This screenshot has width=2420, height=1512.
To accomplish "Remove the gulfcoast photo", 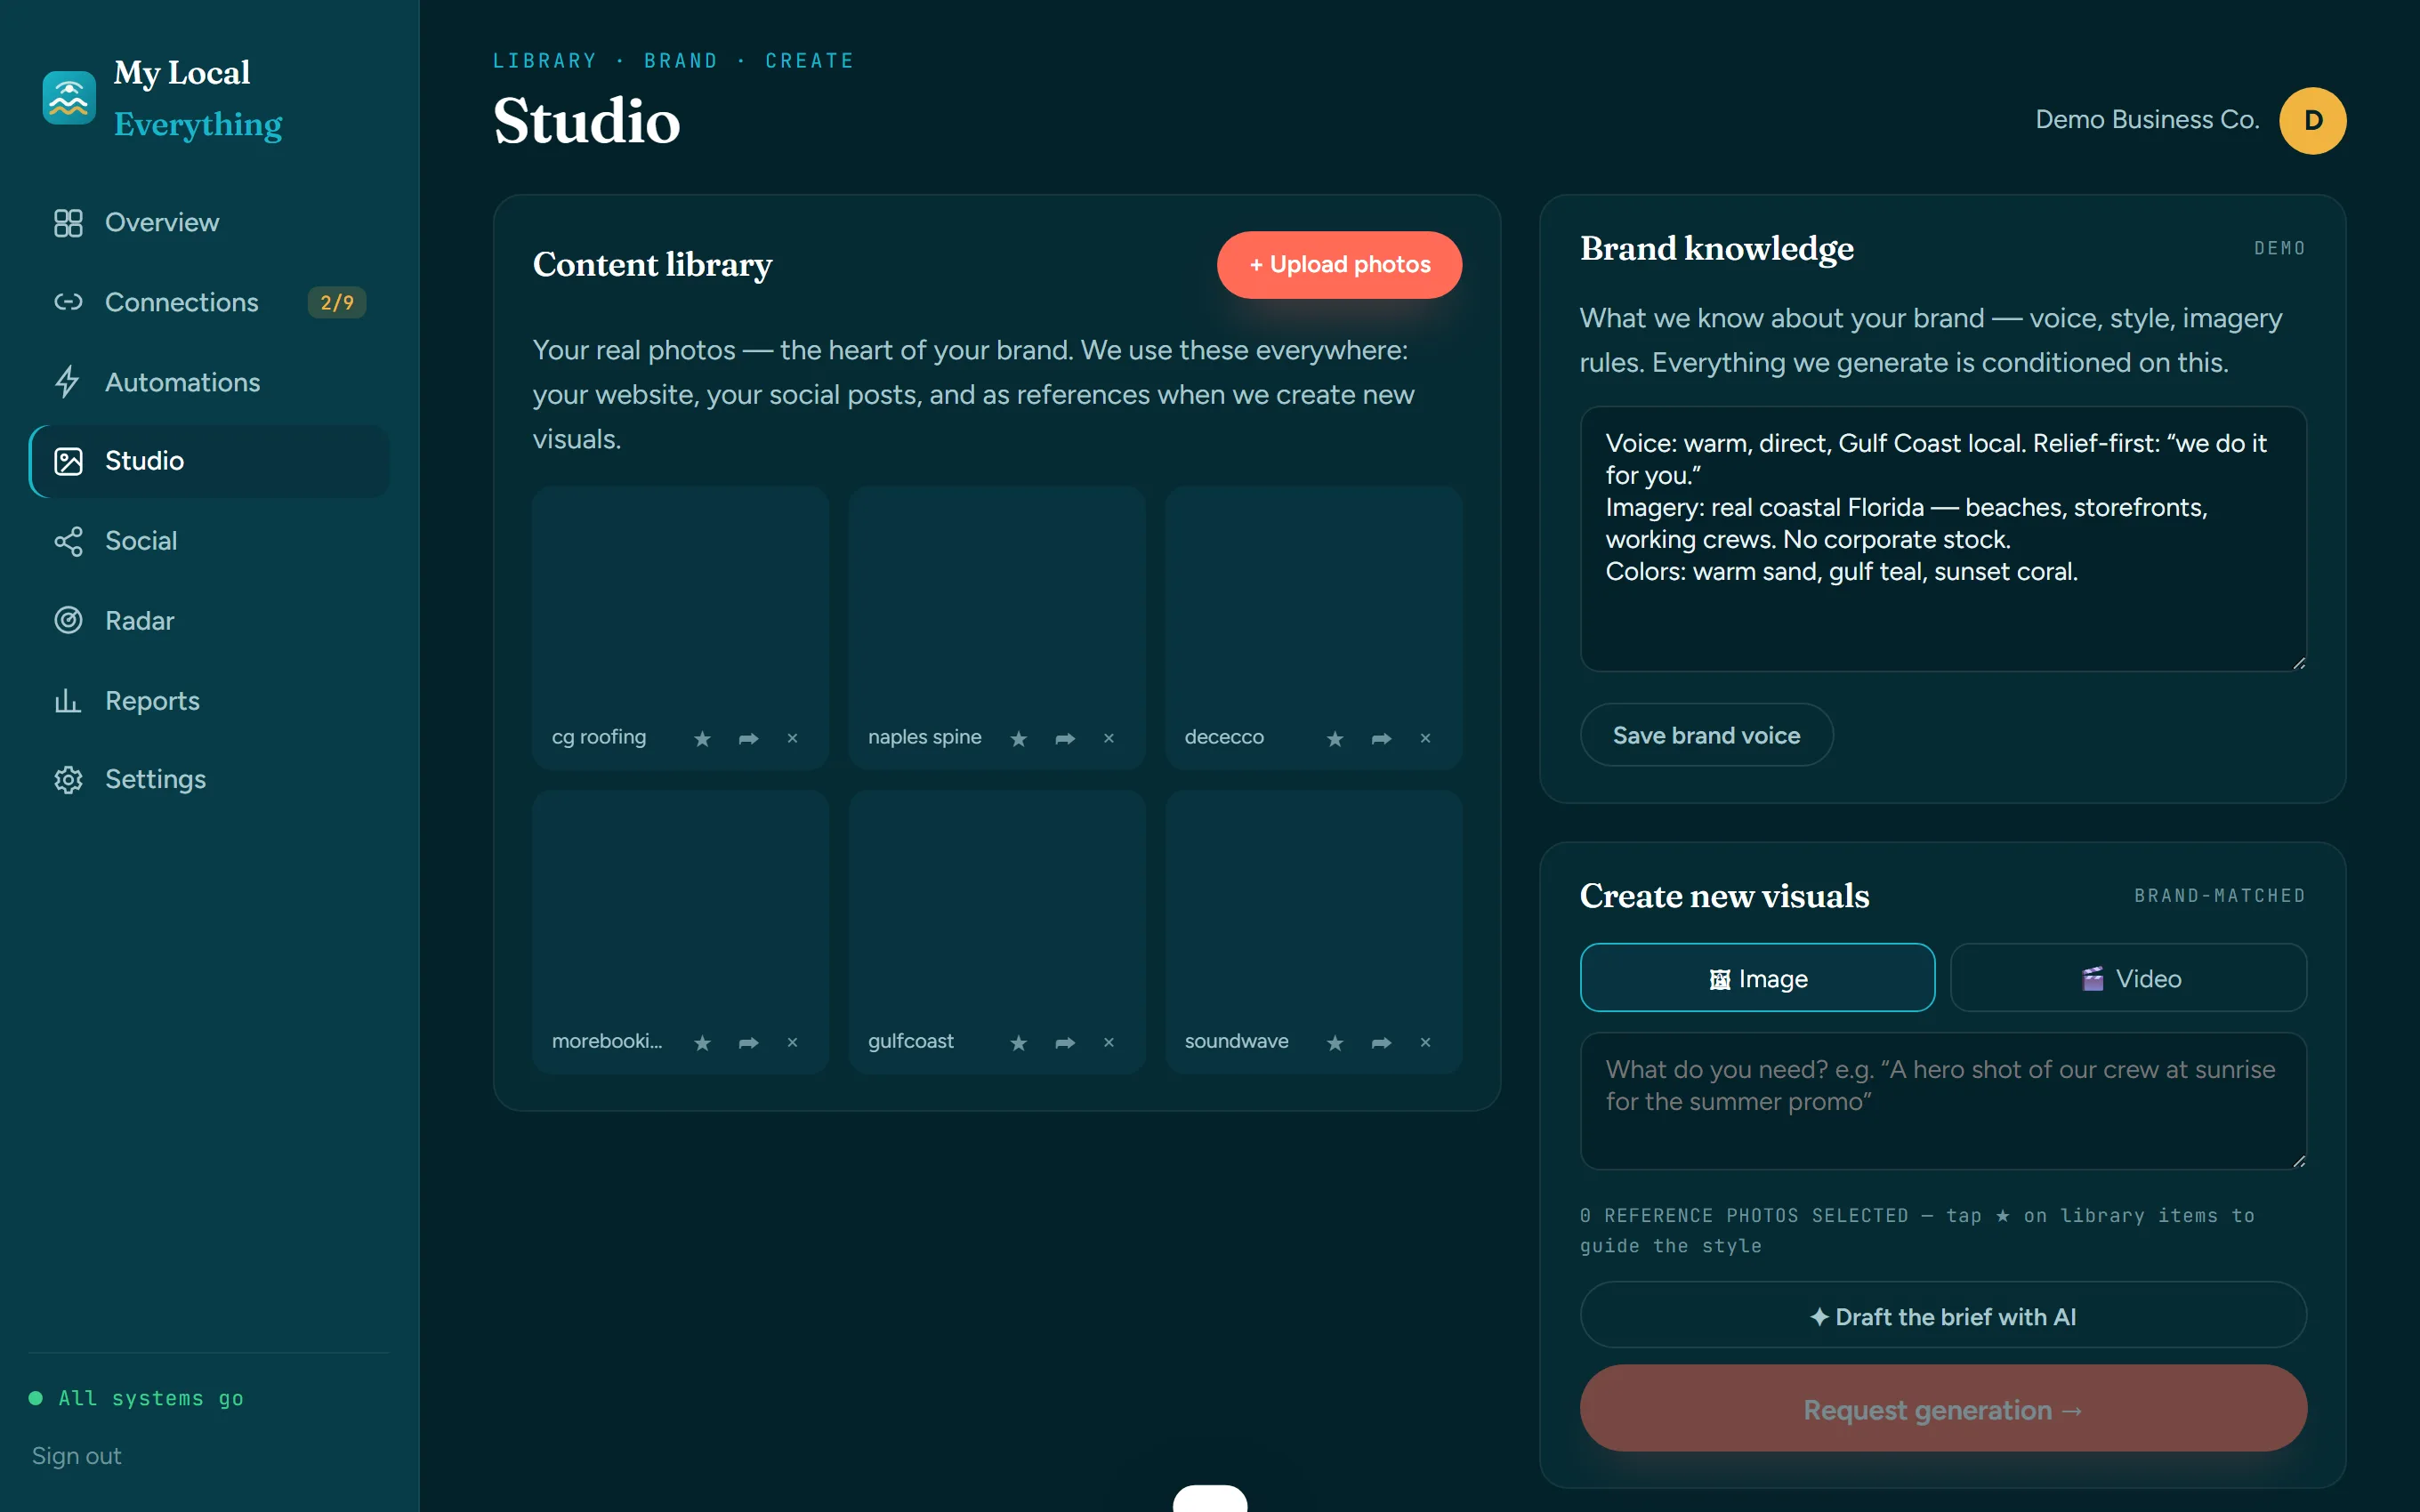I will pyautogui.click(x=1108, y=1042).
